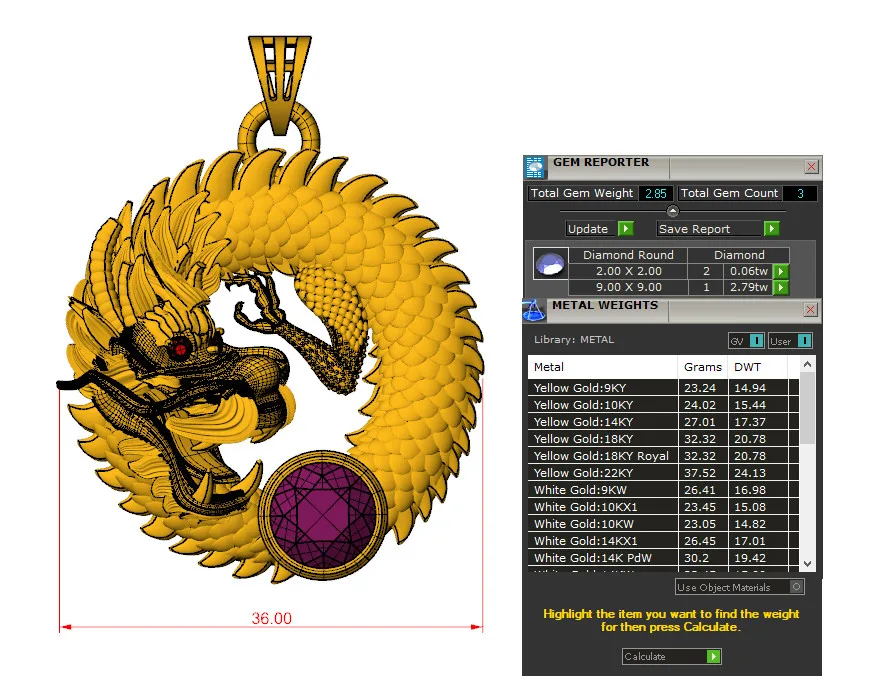Click the 9.00 X 9.00 diamond size
874x688 pixels.
pos(629,288)
